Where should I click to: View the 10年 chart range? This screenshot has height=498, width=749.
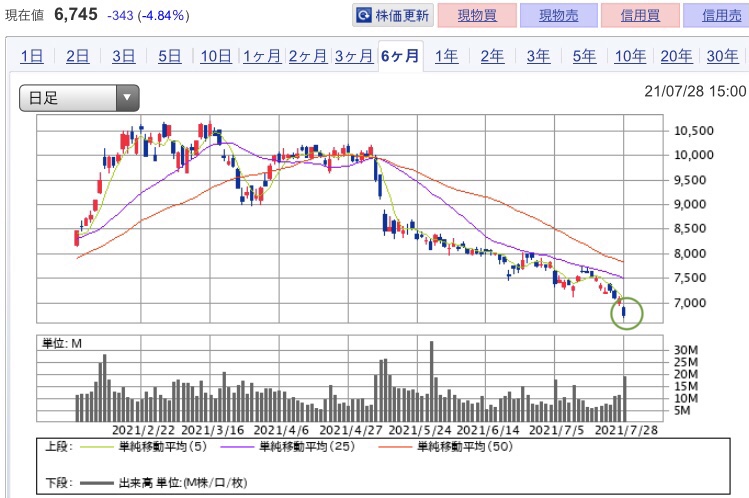click(630, 56)
